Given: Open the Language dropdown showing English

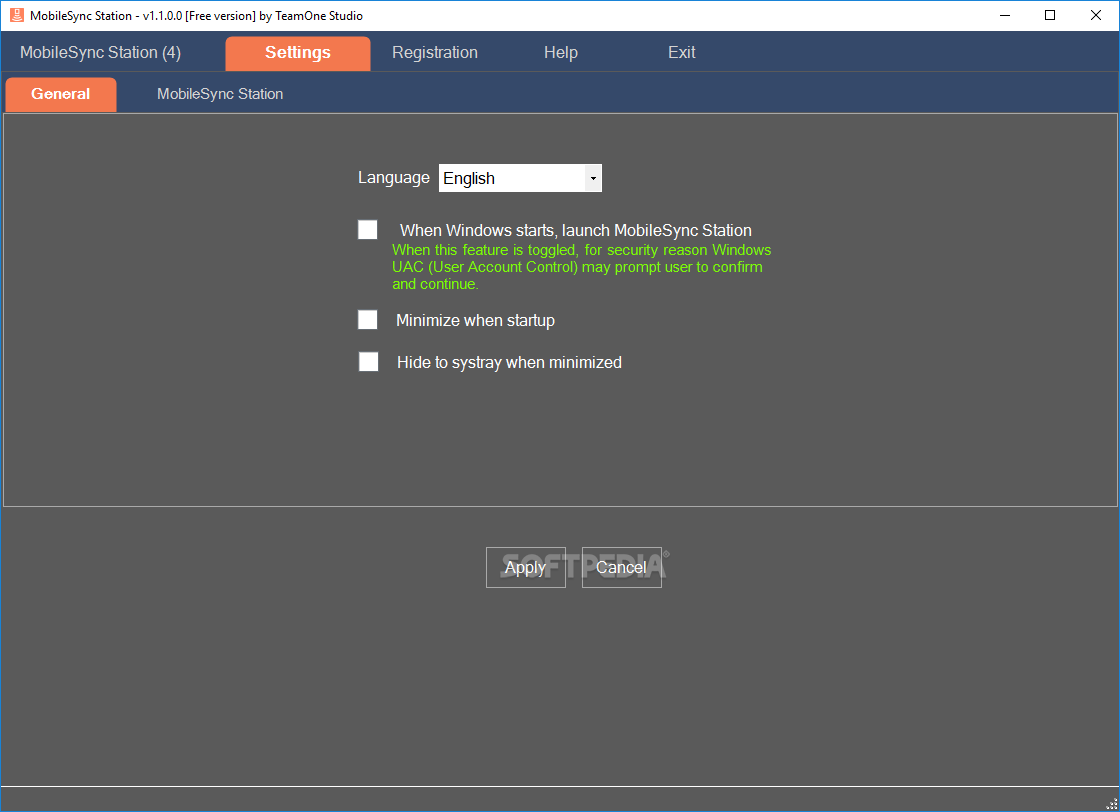Looking at the screenshot, I should coord(520,178).
